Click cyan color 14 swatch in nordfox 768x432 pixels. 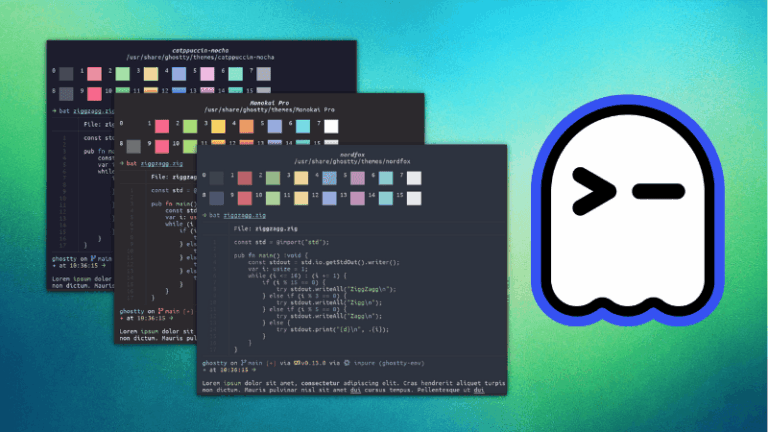coord(387,196)
